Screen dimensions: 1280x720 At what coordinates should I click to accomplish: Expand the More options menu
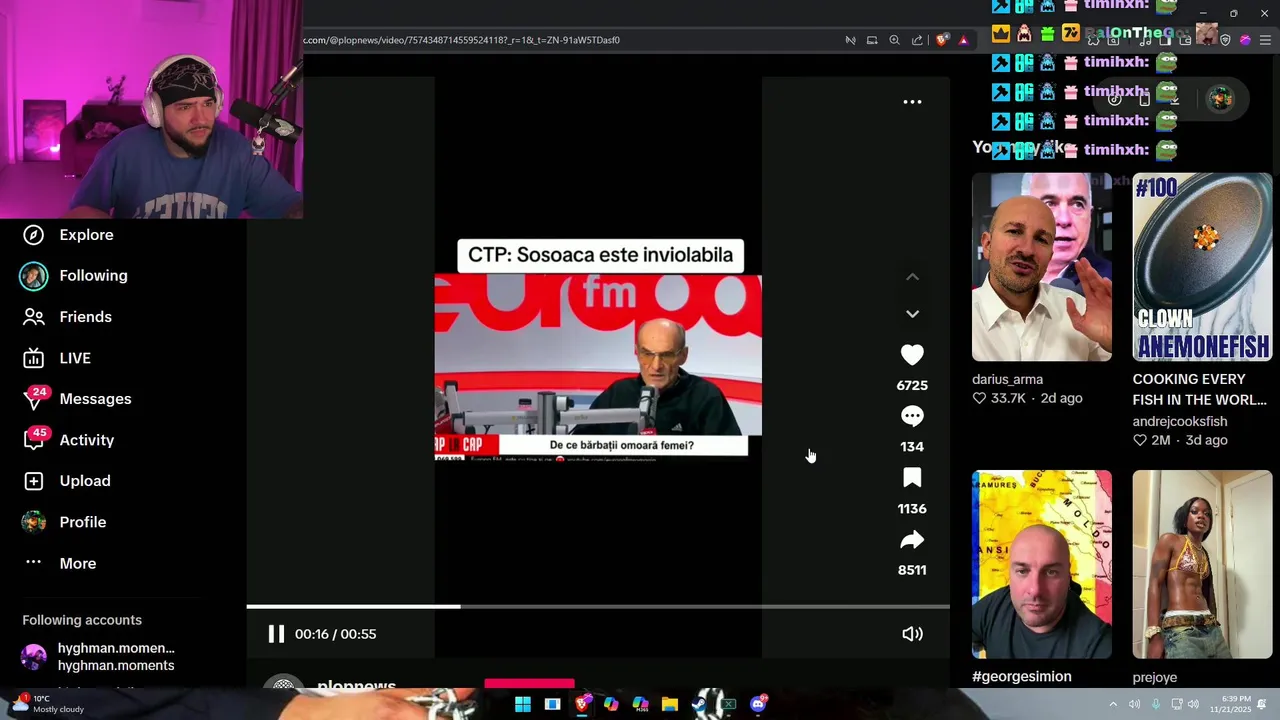pyautogui.click(x=77, y=563)
